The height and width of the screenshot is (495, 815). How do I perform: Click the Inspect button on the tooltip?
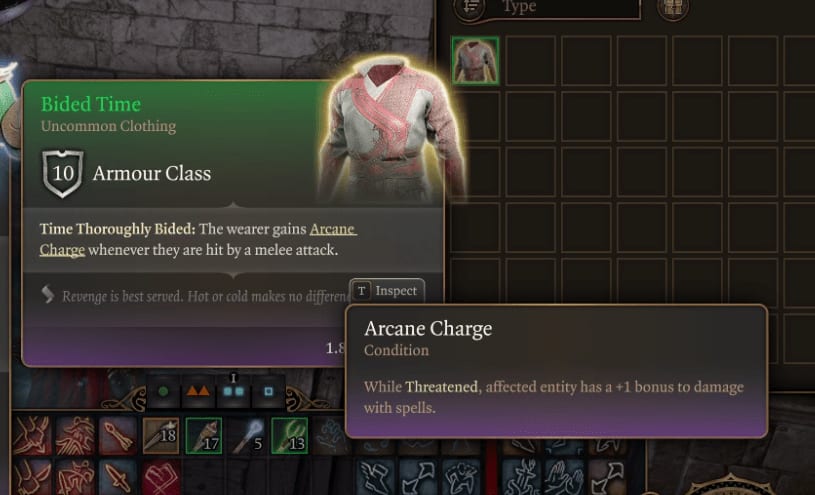click(387, 291)
